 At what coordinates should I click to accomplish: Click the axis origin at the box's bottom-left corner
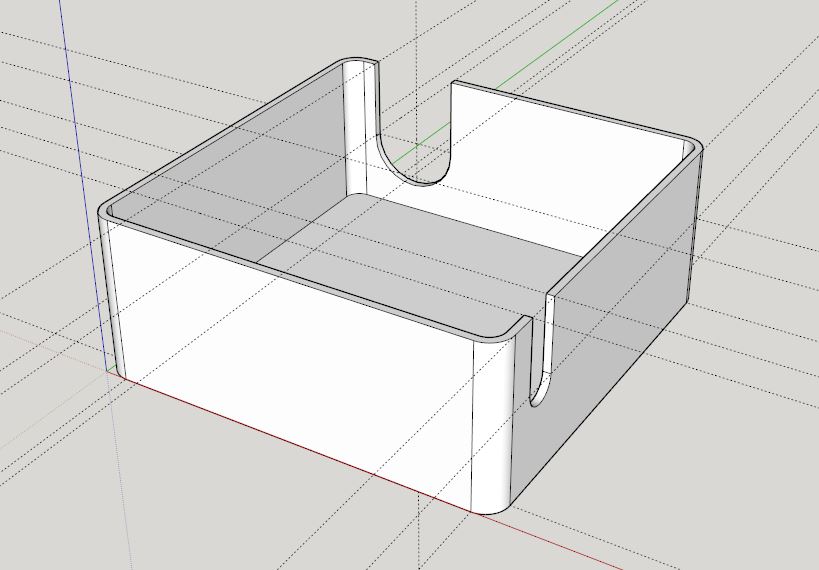tap(108, 369)
